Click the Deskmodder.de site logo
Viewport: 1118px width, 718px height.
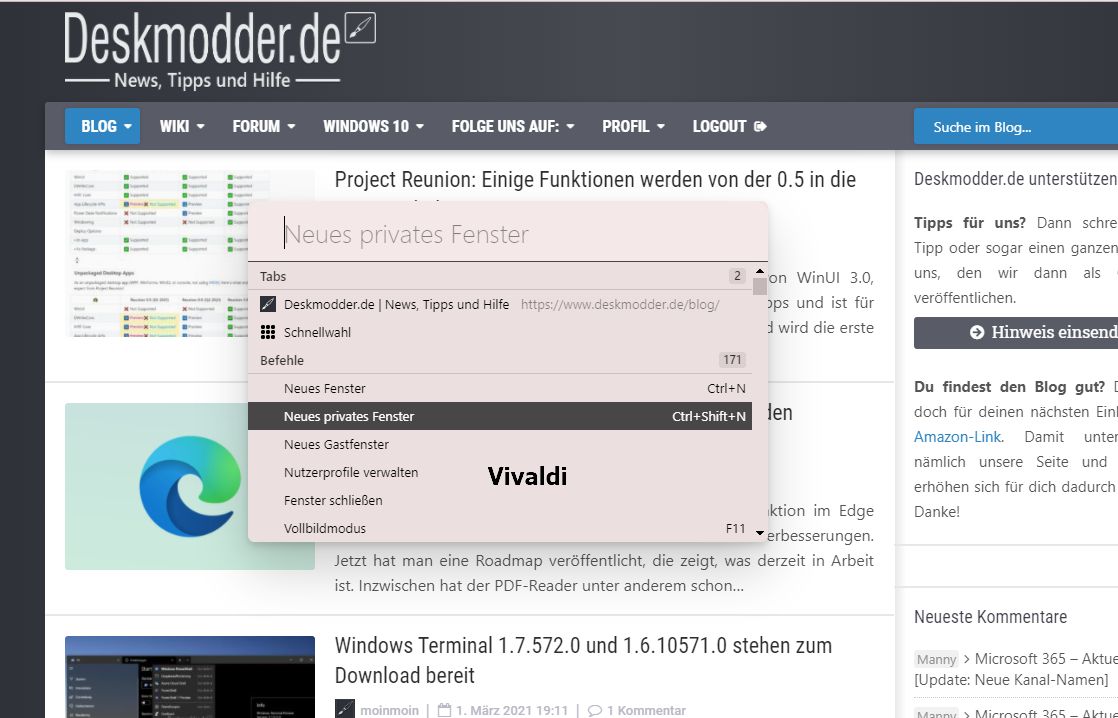[x=202, y=50]
